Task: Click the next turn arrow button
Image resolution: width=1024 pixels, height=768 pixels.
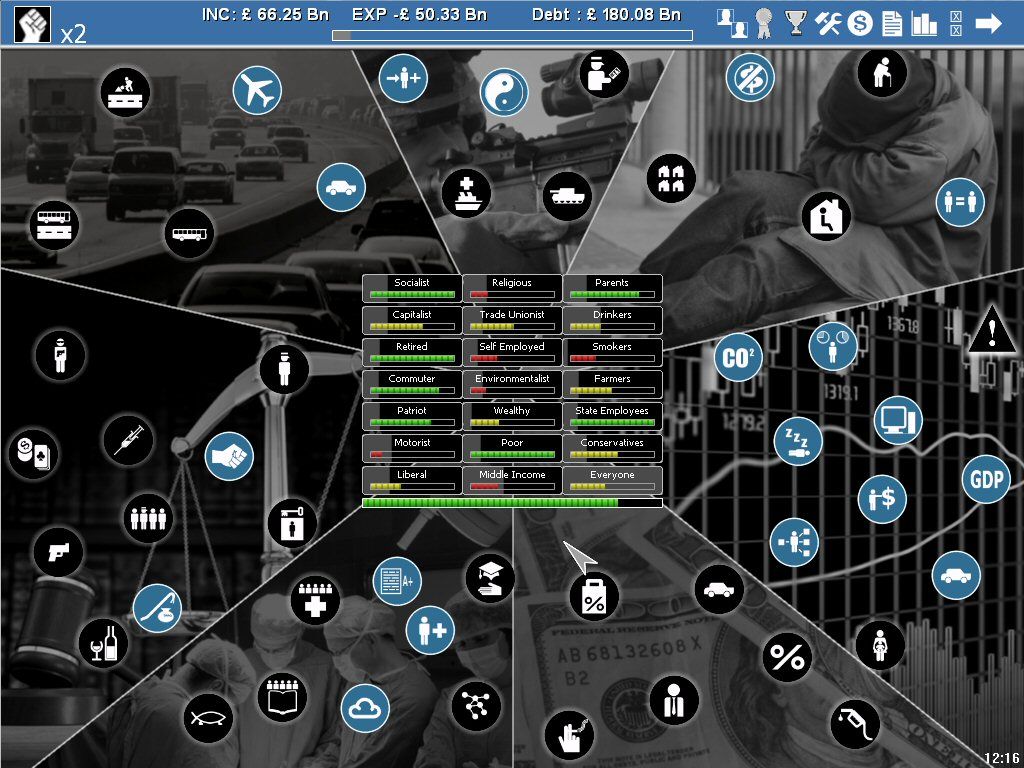Action: [989, 23]
